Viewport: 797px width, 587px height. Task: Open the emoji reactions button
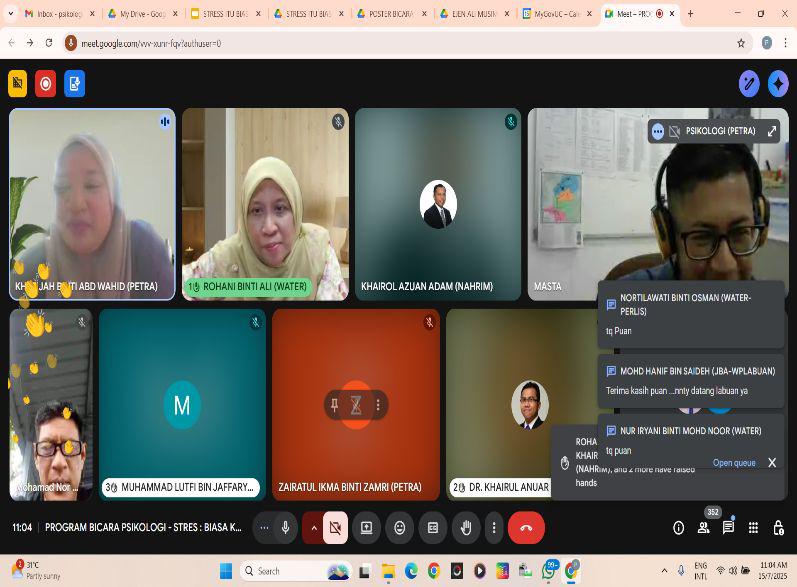click(x=400, y=527)
